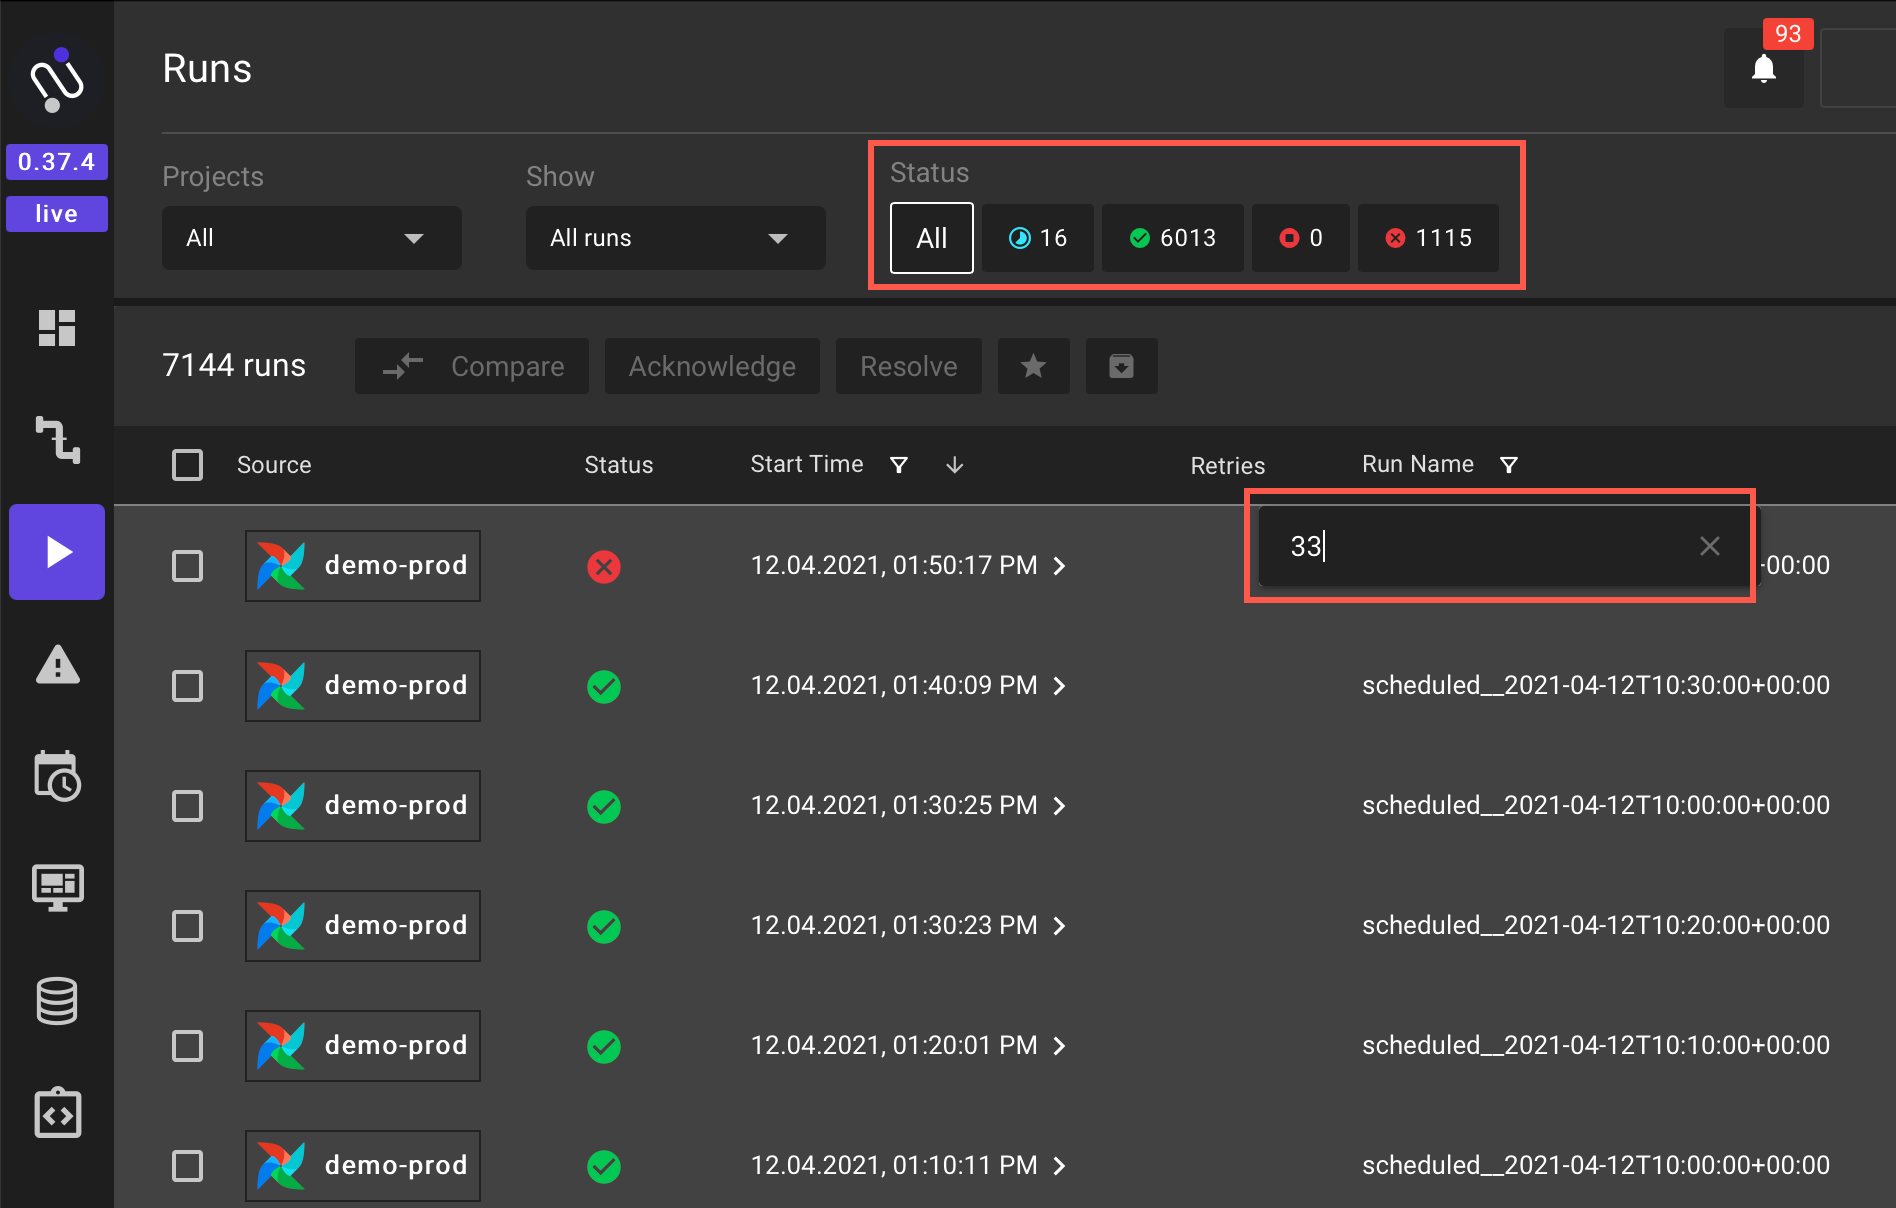Click the Acknowledge button

pyautogui.click(x=712, y=366)
